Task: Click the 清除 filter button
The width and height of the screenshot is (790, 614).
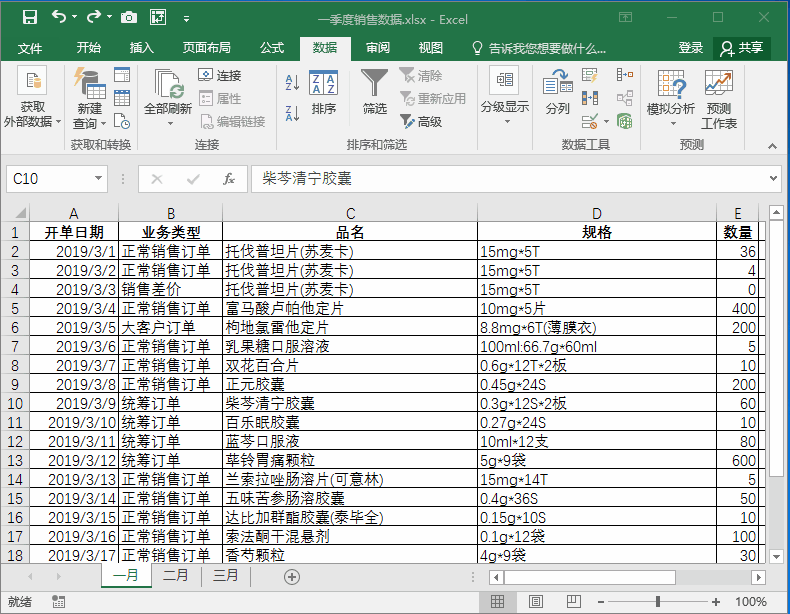Action: pos(421,76)
